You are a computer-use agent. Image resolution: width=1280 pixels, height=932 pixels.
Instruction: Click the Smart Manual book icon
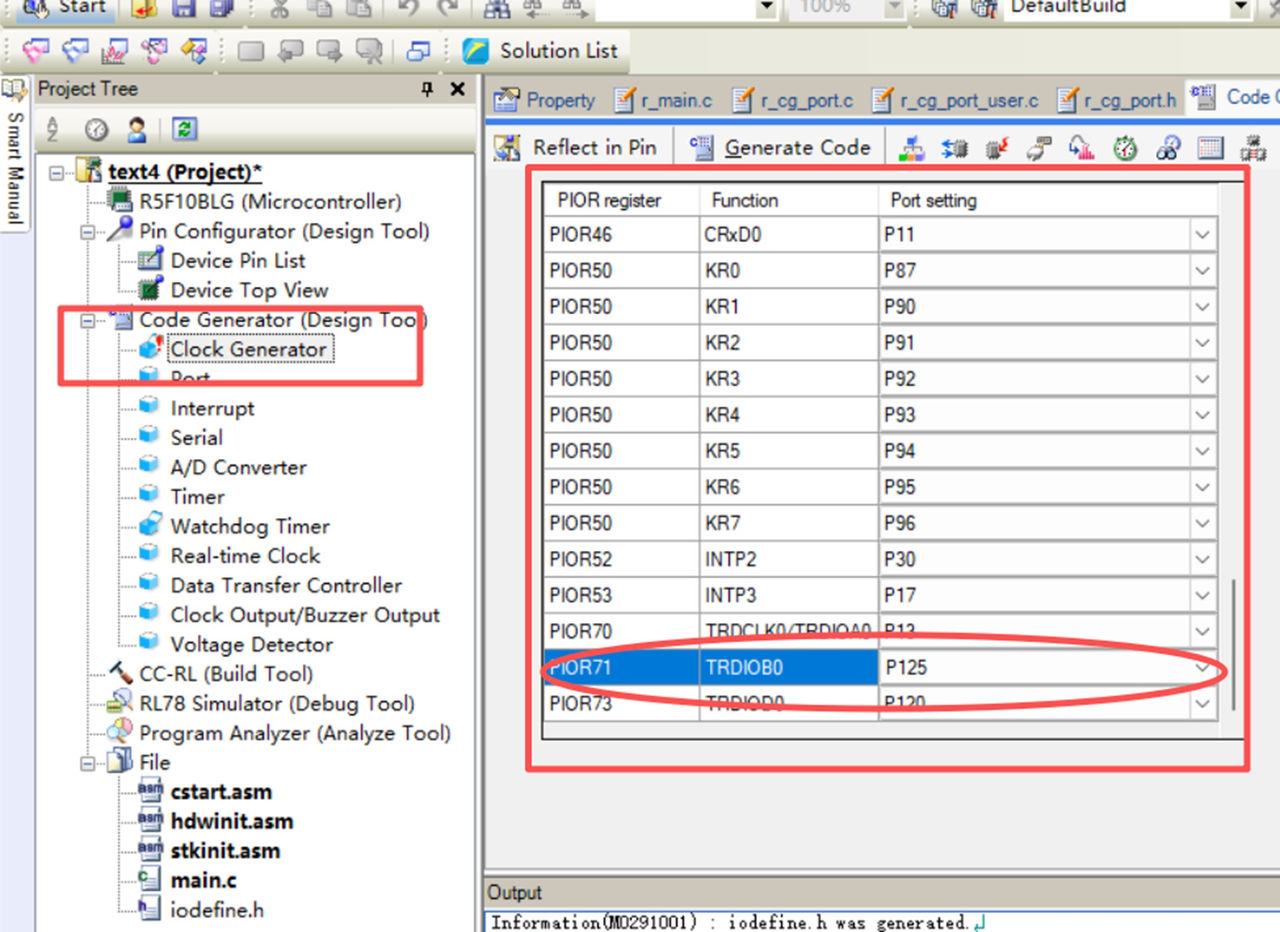(13, 92)
